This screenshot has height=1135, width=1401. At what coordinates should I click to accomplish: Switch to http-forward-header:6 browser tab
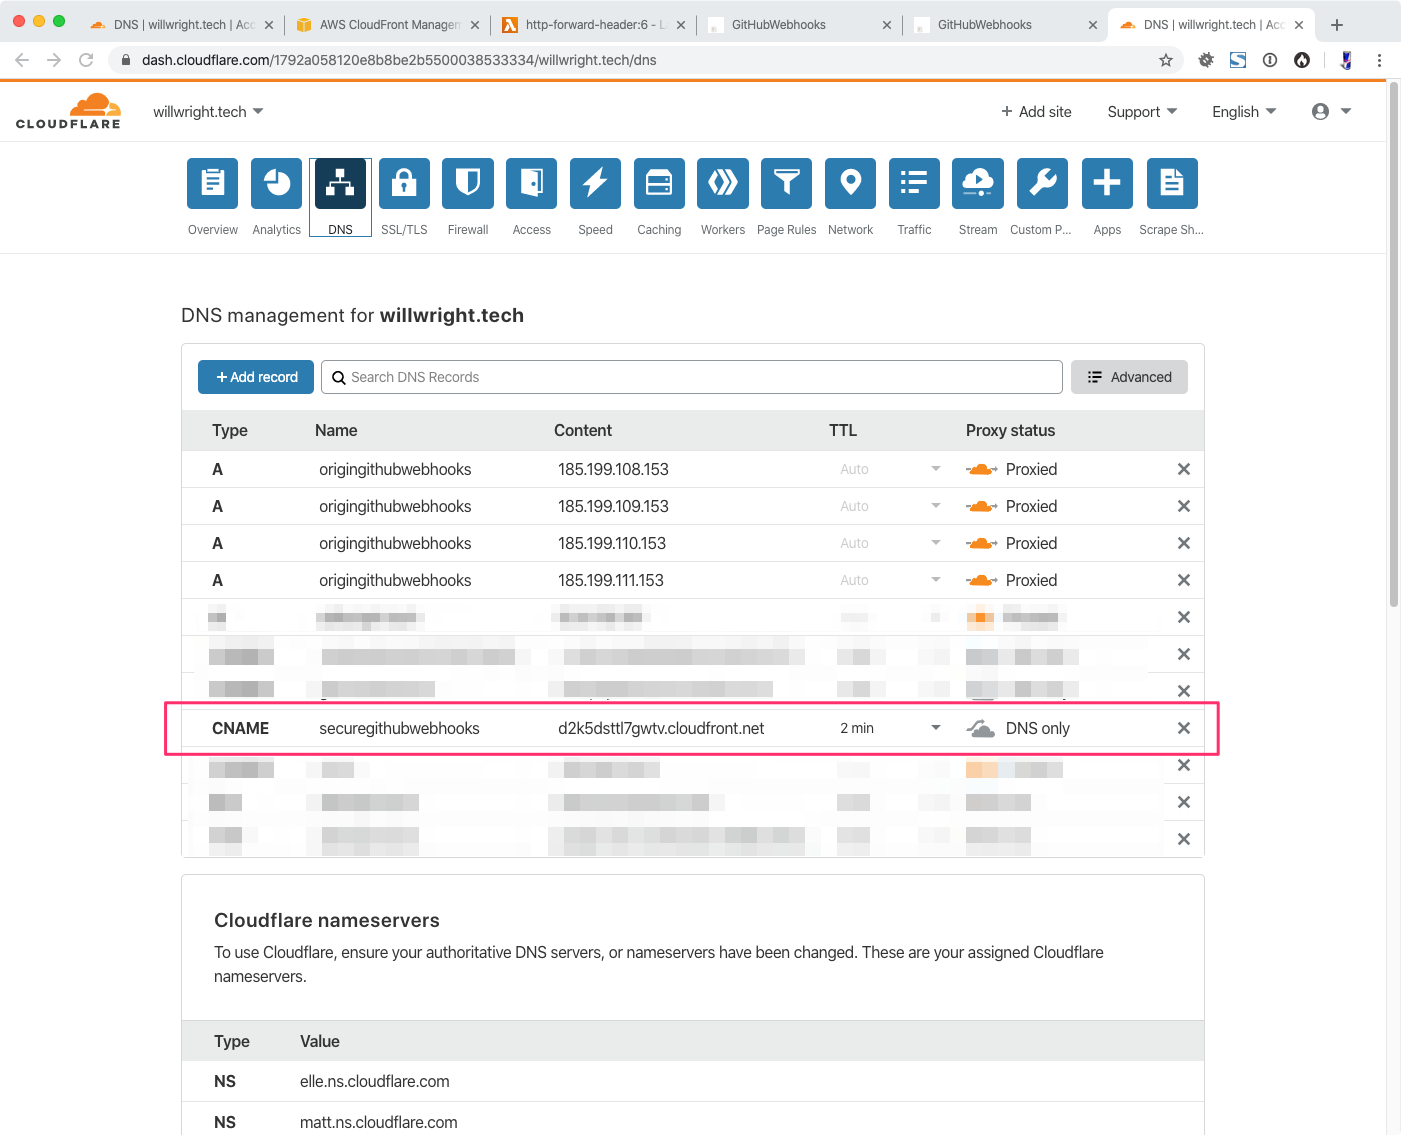(x=594, y=25)
